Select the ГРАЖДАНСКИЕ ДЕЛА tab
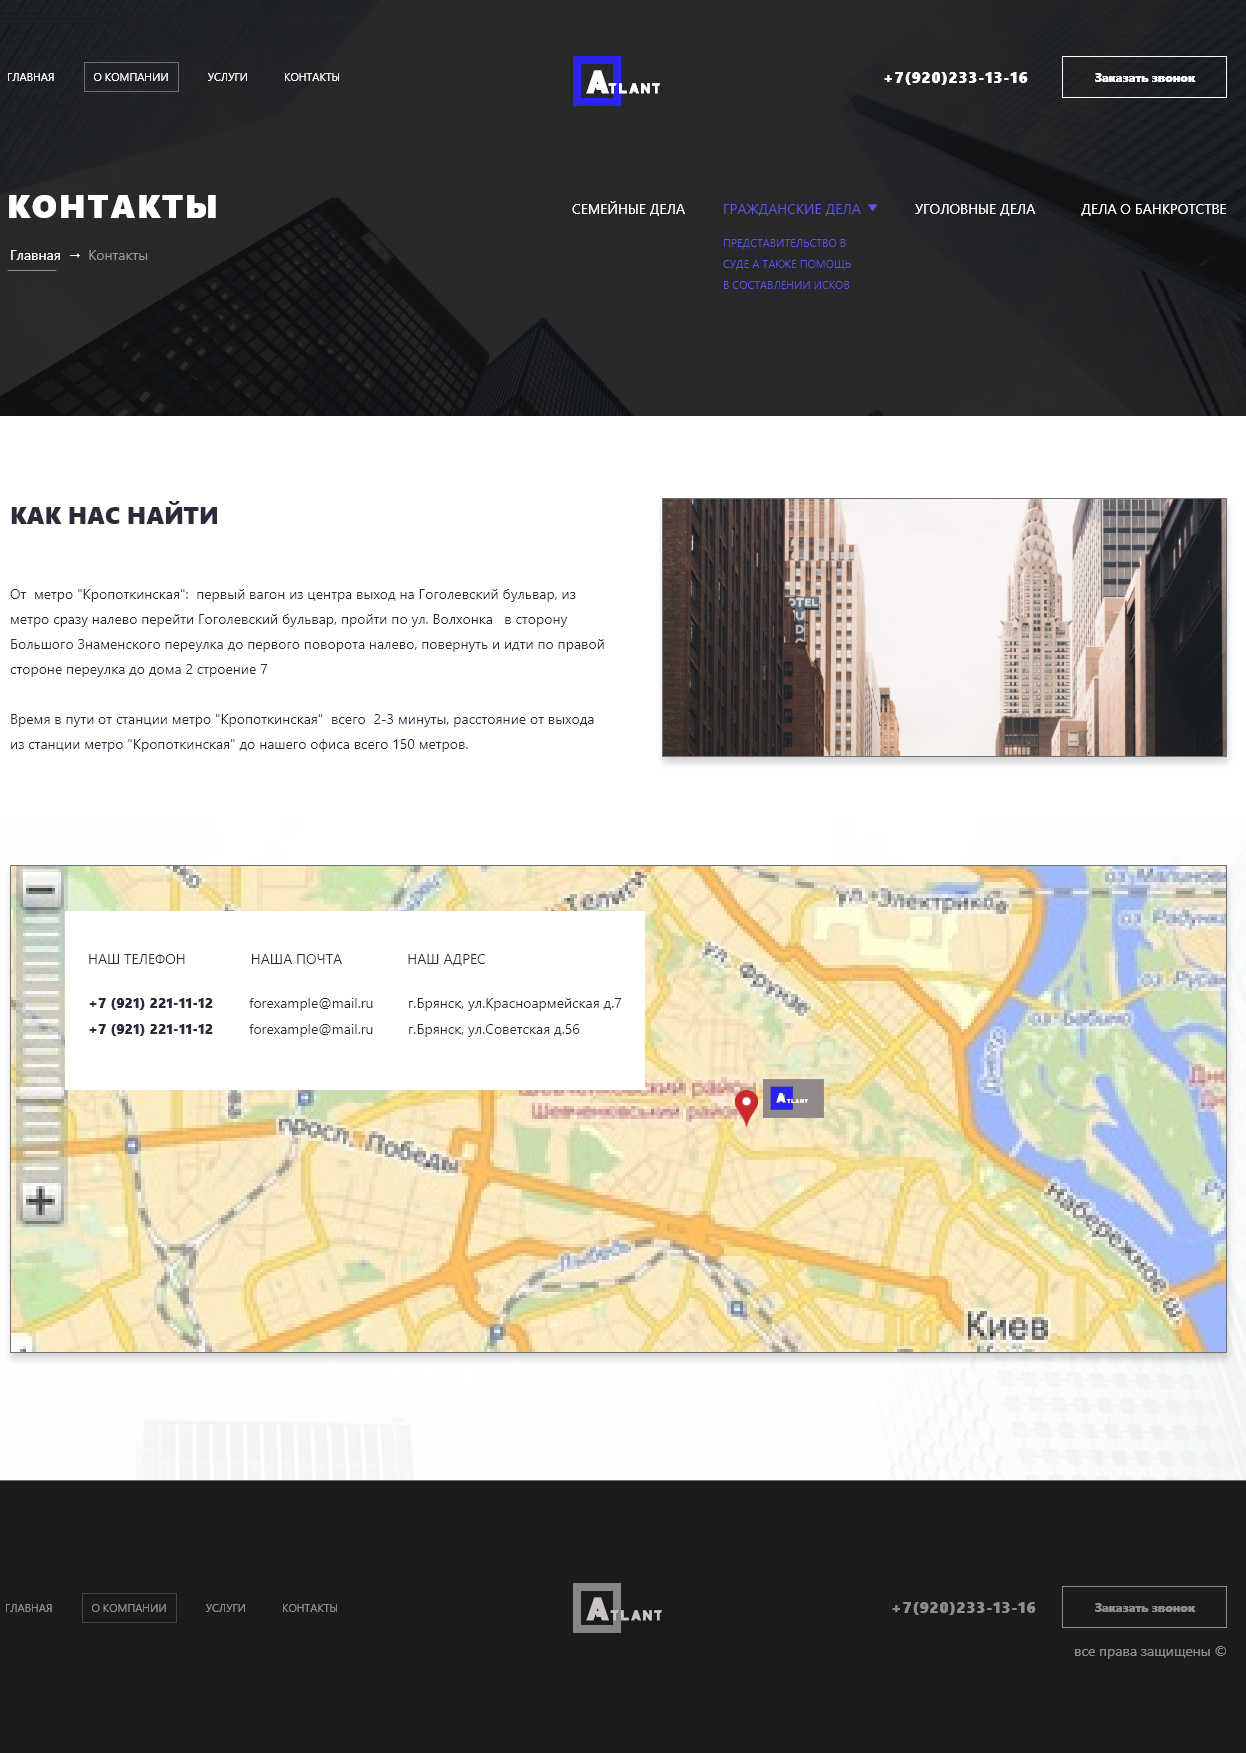Screen dimensions: 1246x1753 point(791,209)
